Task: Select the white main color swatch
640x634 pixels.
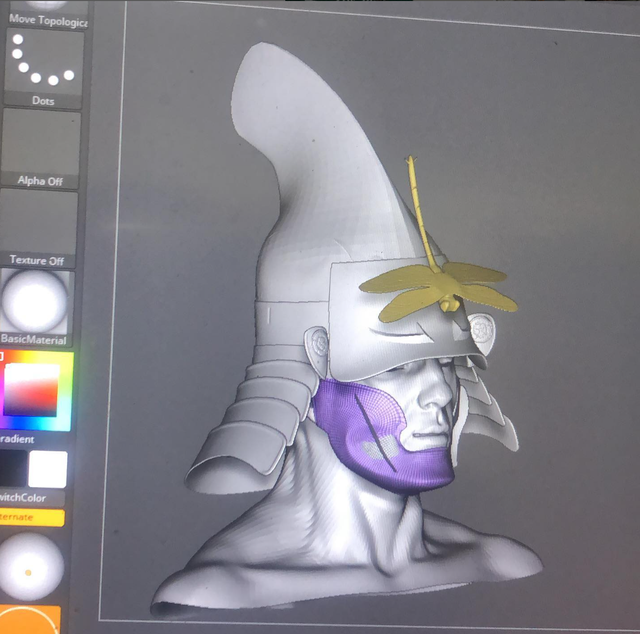Action: click(48, 469)
